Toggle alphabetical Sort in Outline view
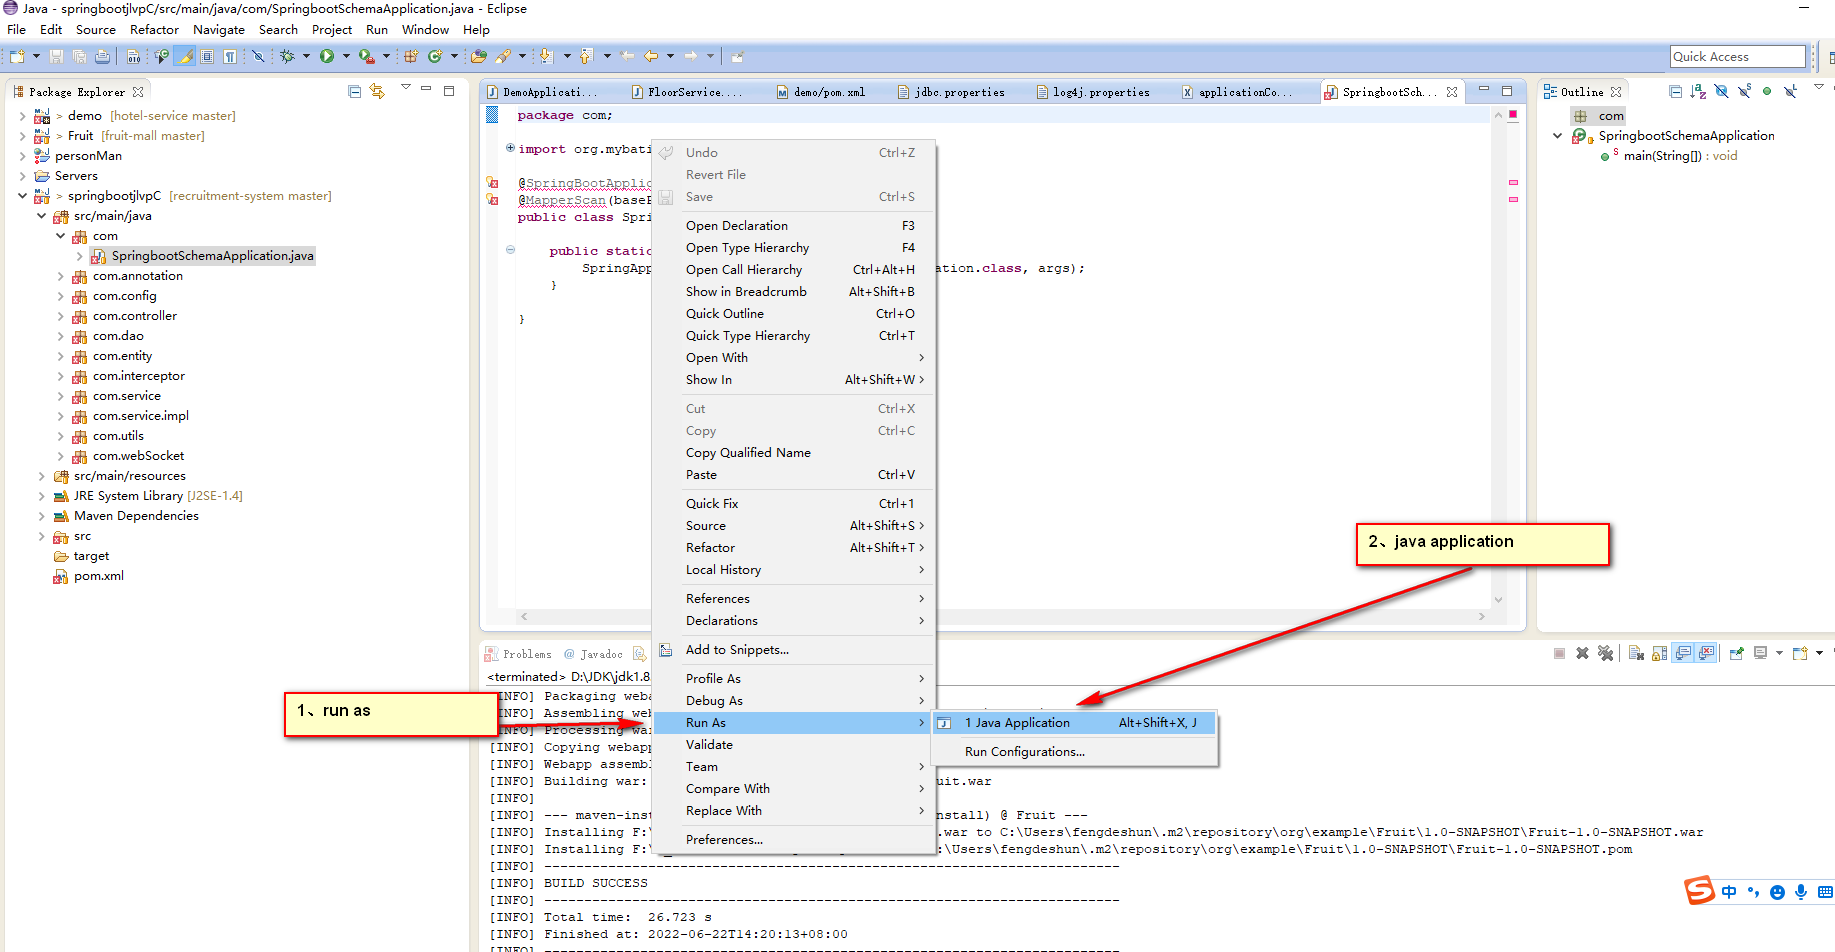This screenshot has height=952, width=1835. (1698, 91)
